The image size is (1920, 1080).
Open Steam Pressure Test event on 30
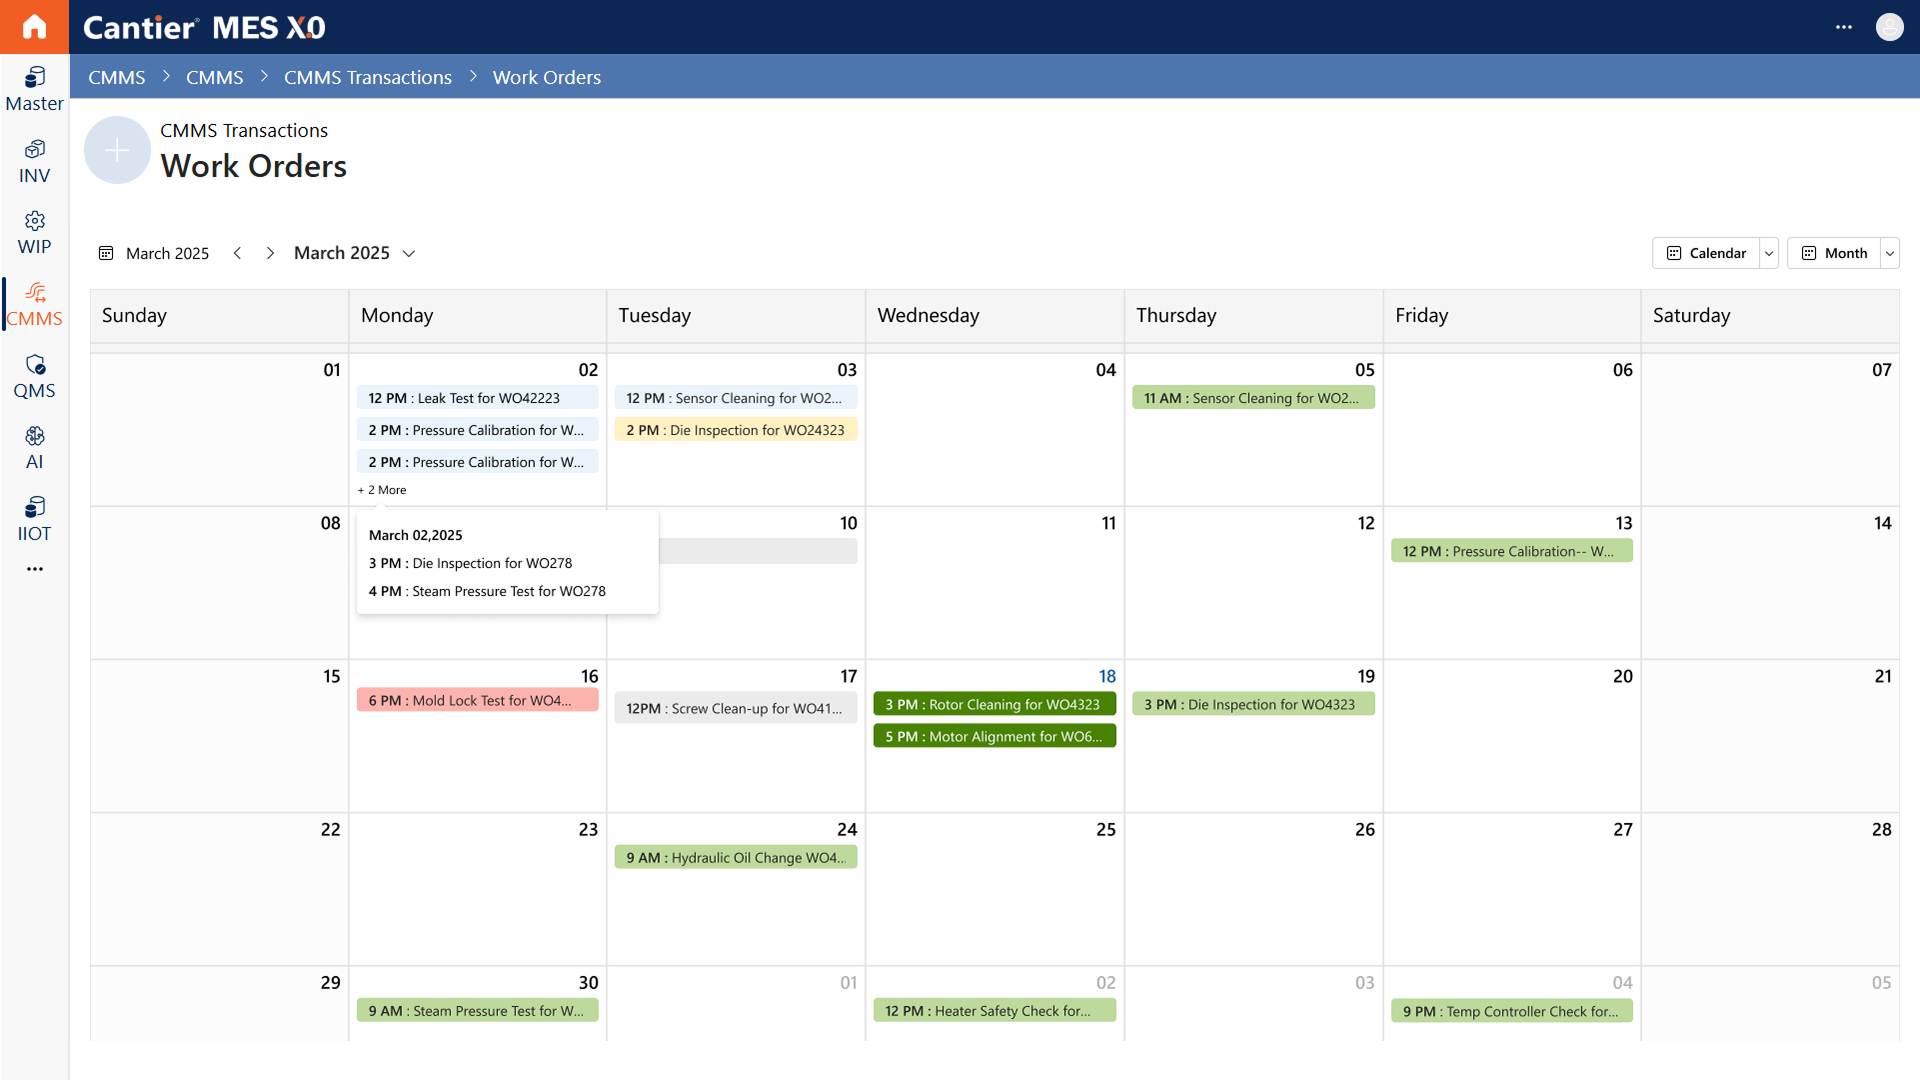477,1011
